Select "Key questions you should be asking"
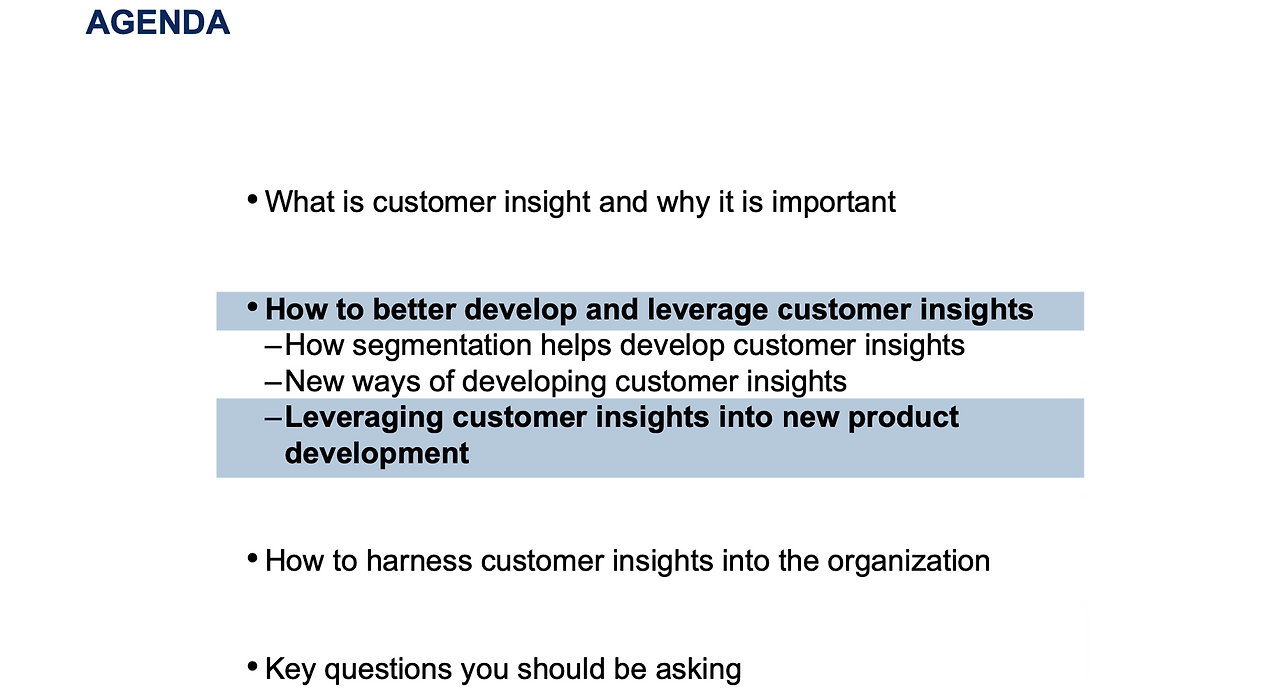 (x=503, y=669)
